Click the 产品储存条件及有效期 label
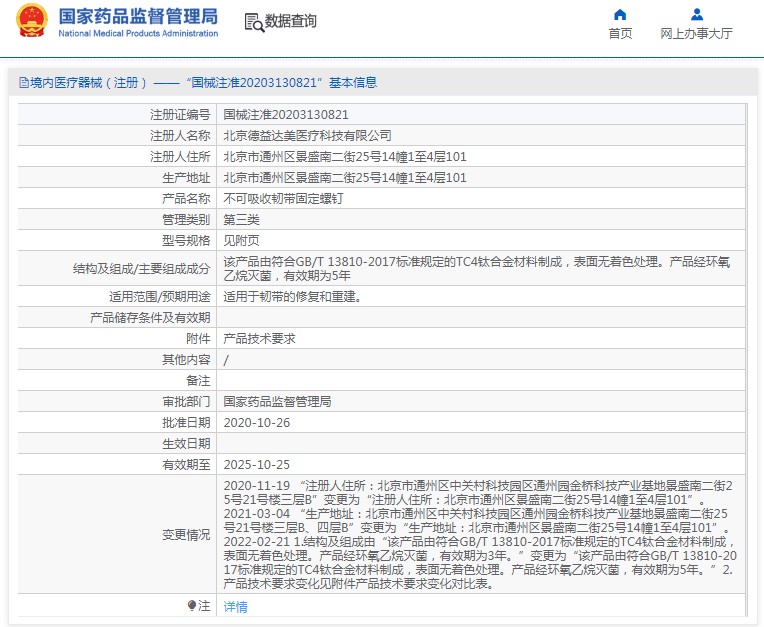 [x=150, y=318]
